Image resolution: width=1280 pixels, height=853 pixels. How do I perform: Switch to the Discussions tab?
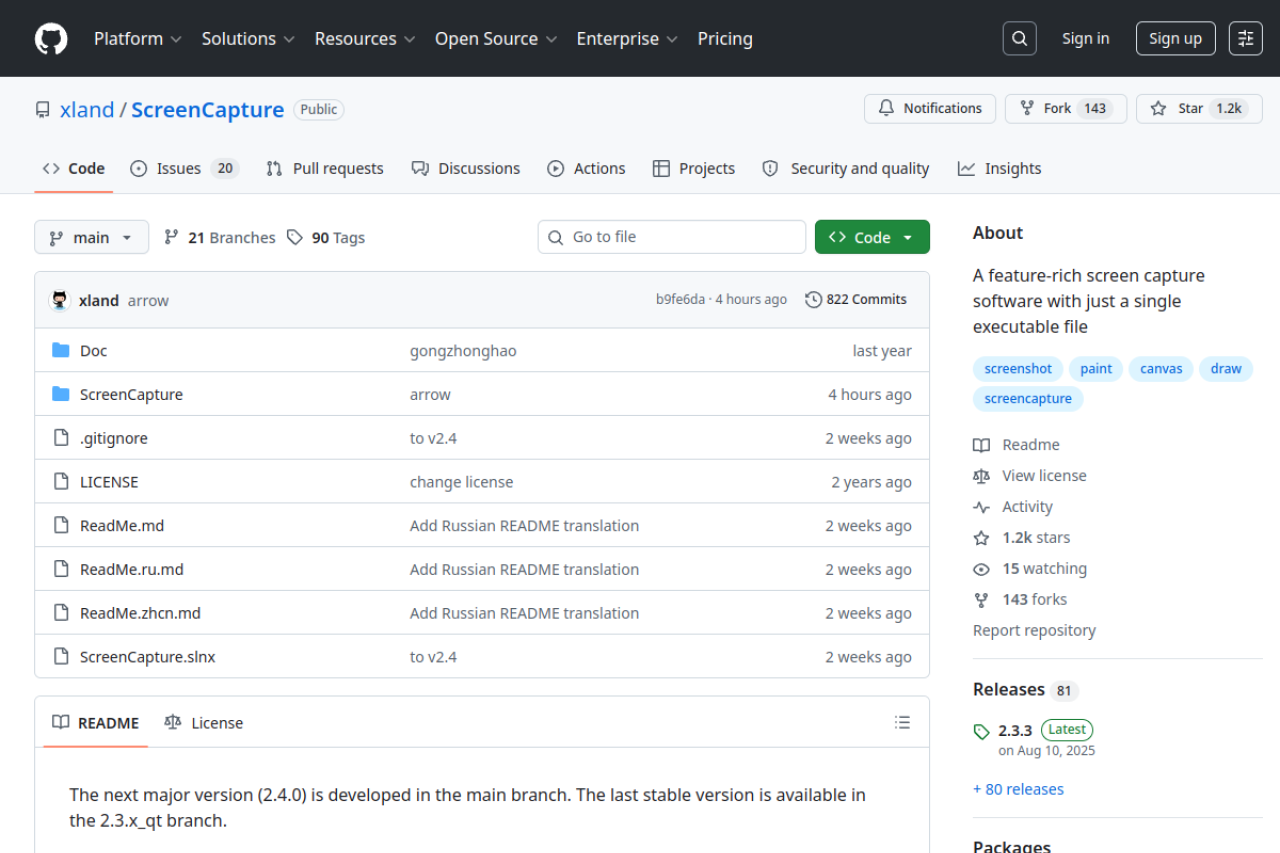pos(466,168)
